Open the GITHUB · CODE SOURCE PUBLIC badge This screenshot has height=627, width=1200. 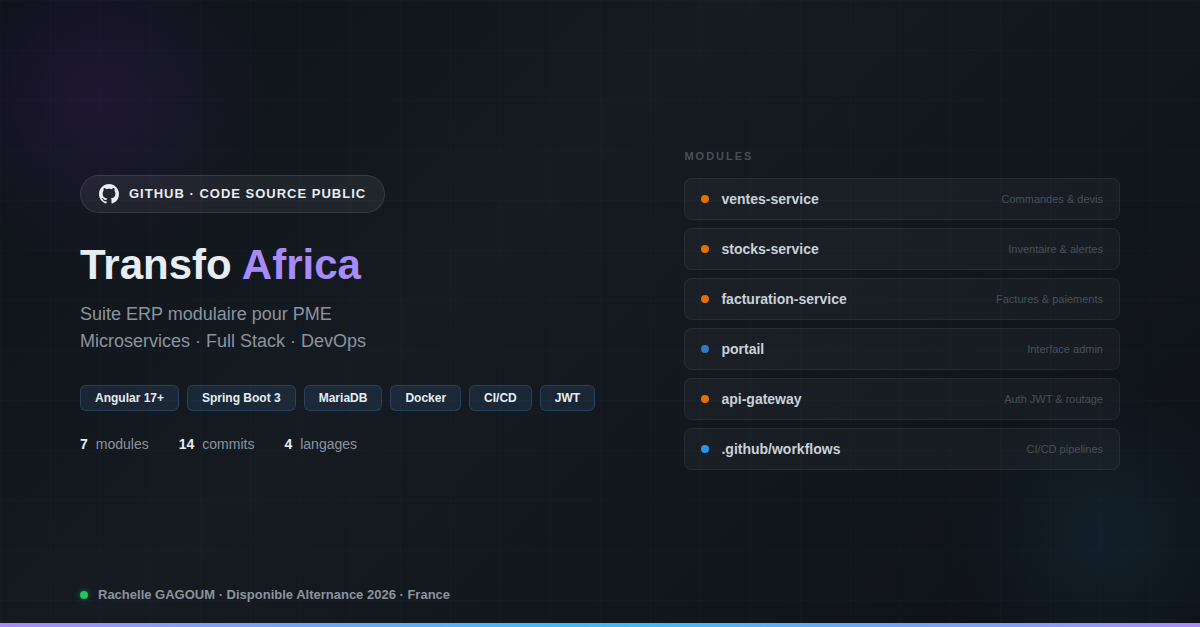[232, 194]
